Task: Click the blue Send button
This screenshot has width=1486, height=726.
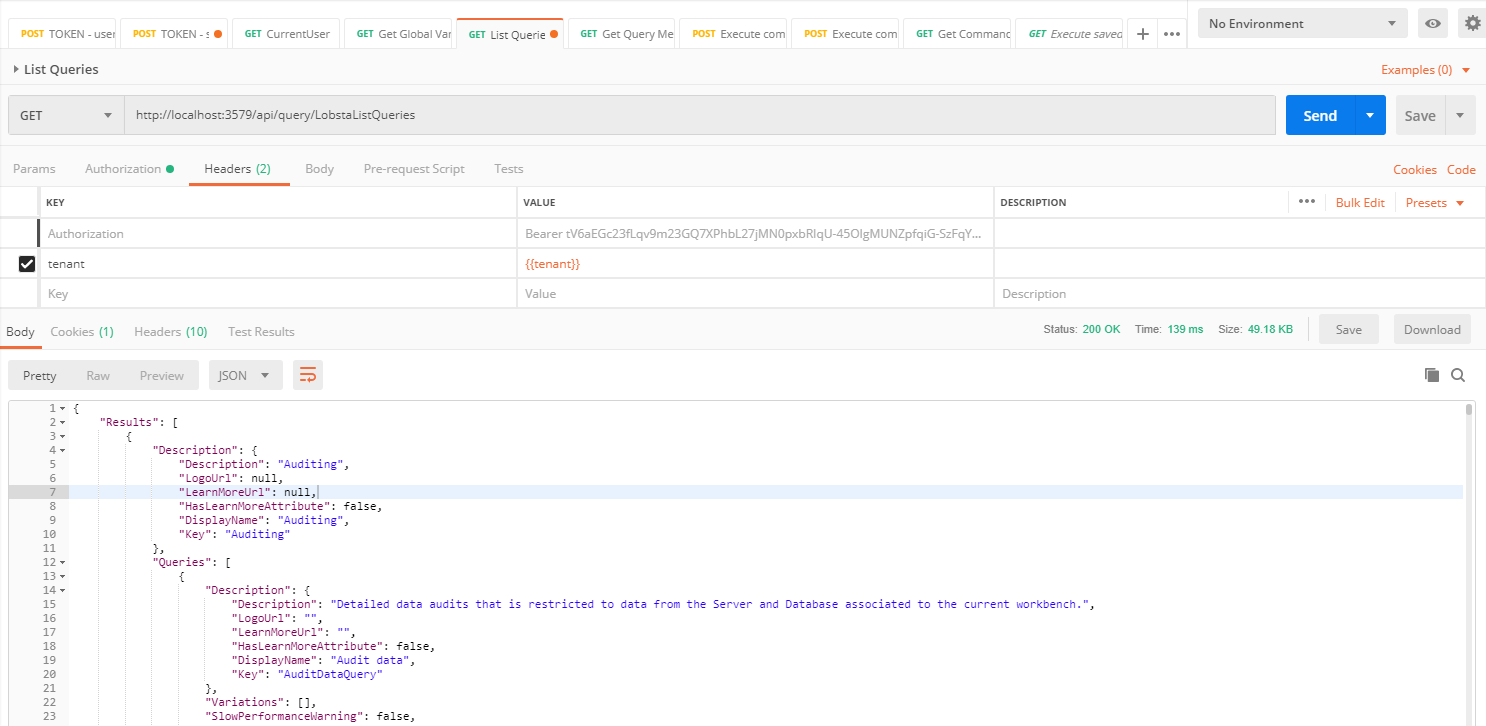Action: click(x=1320, y=115)
